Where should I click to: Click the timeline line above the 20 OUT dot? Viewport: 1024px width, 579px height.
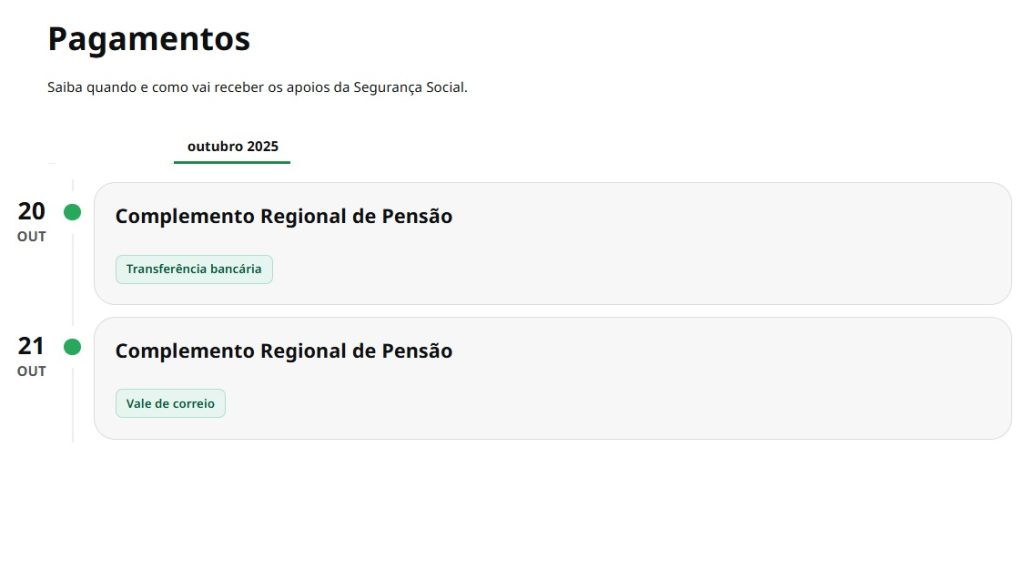click(73, 187)
